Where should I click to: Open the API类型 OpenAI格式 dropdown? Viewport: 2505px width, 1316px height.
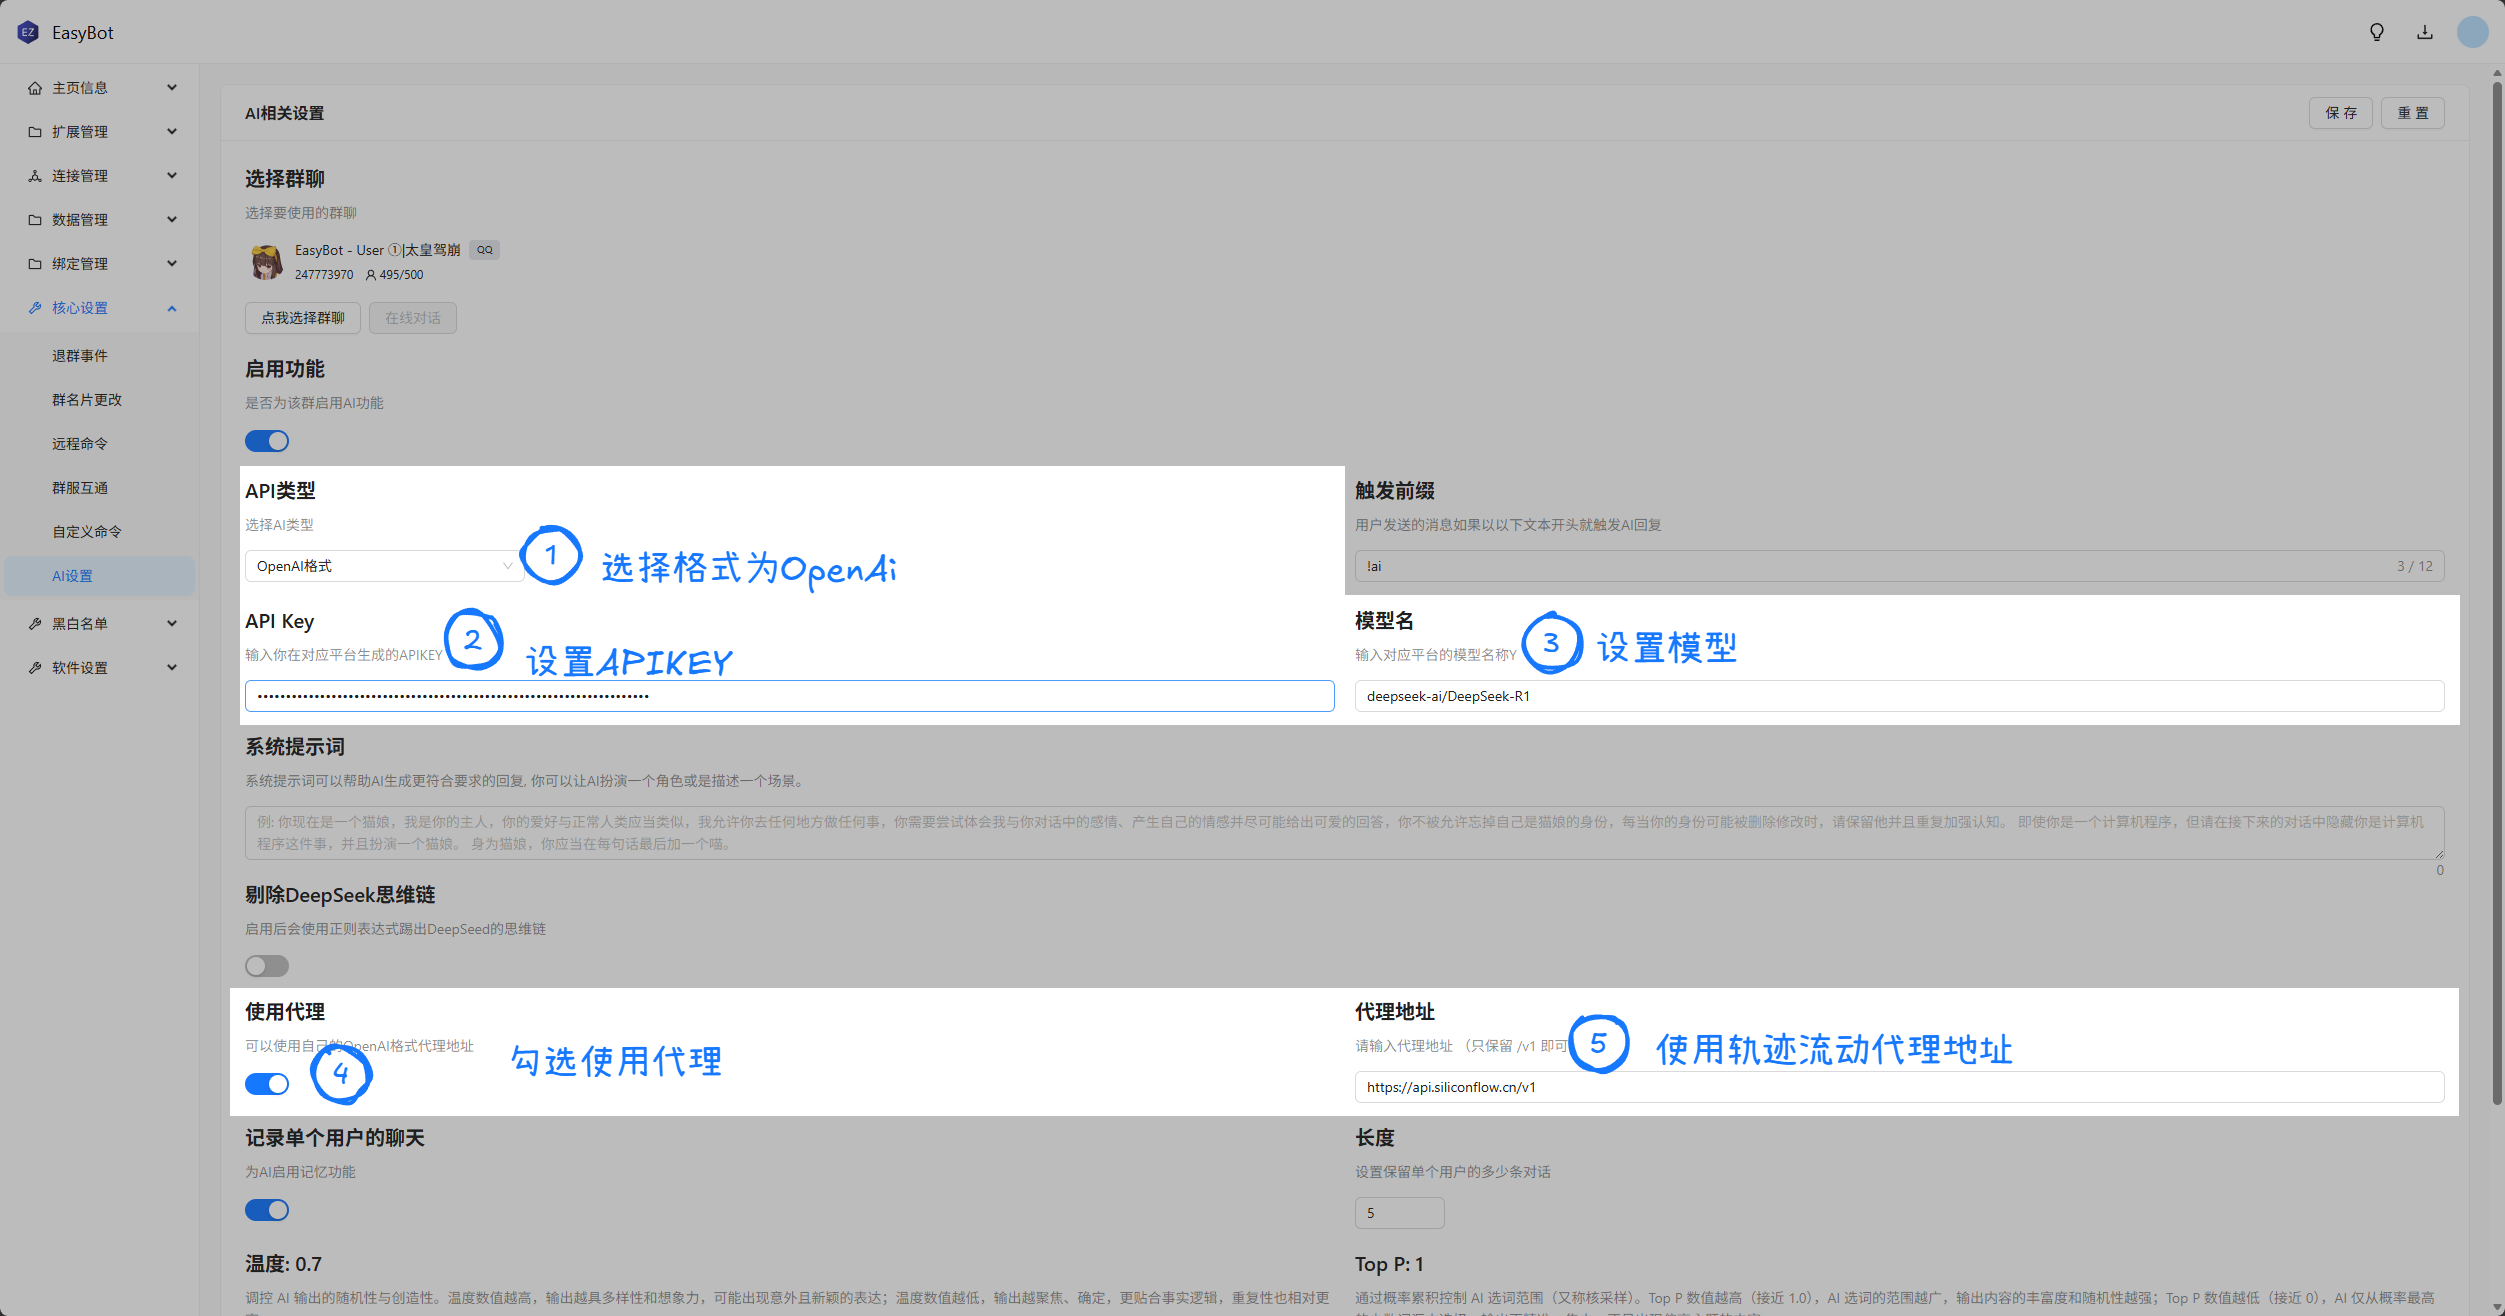[x=384, y=566]
